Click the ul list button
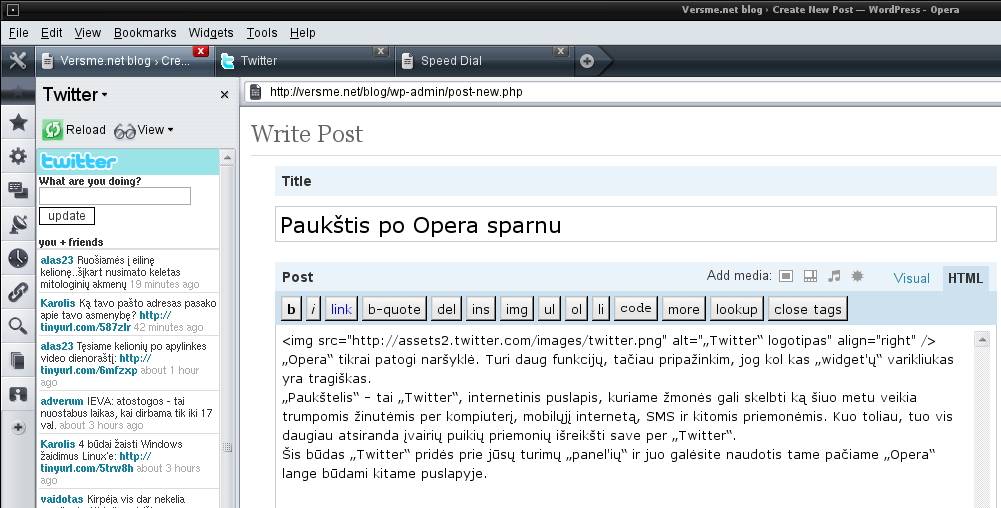The image size is (1001, 508). [549, 309]
